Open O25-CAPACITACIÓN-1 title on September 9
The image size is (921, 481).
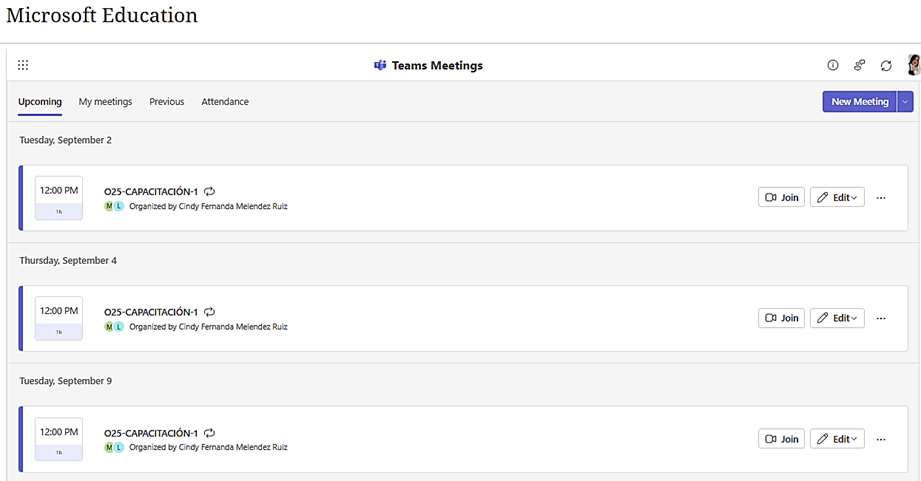151,433
